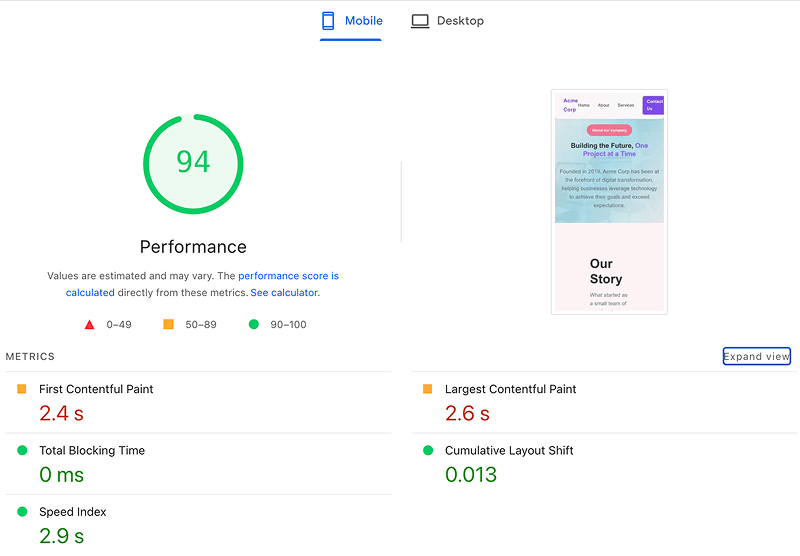Click the Cumulative Layout Shift green circle icon
This screenshot has height=556, width=800.
[428, 450]
